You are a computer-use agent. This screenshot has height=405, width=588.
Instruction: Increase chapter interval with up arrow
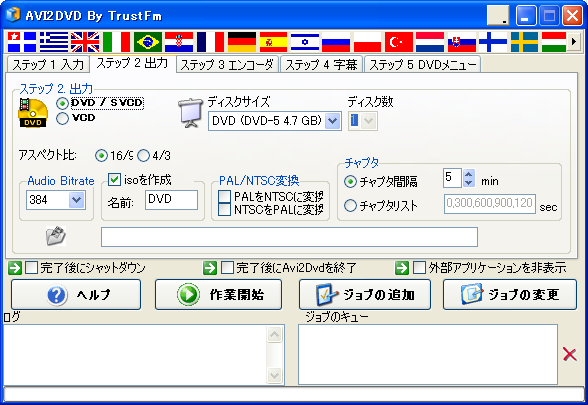(x=469, y=174)
